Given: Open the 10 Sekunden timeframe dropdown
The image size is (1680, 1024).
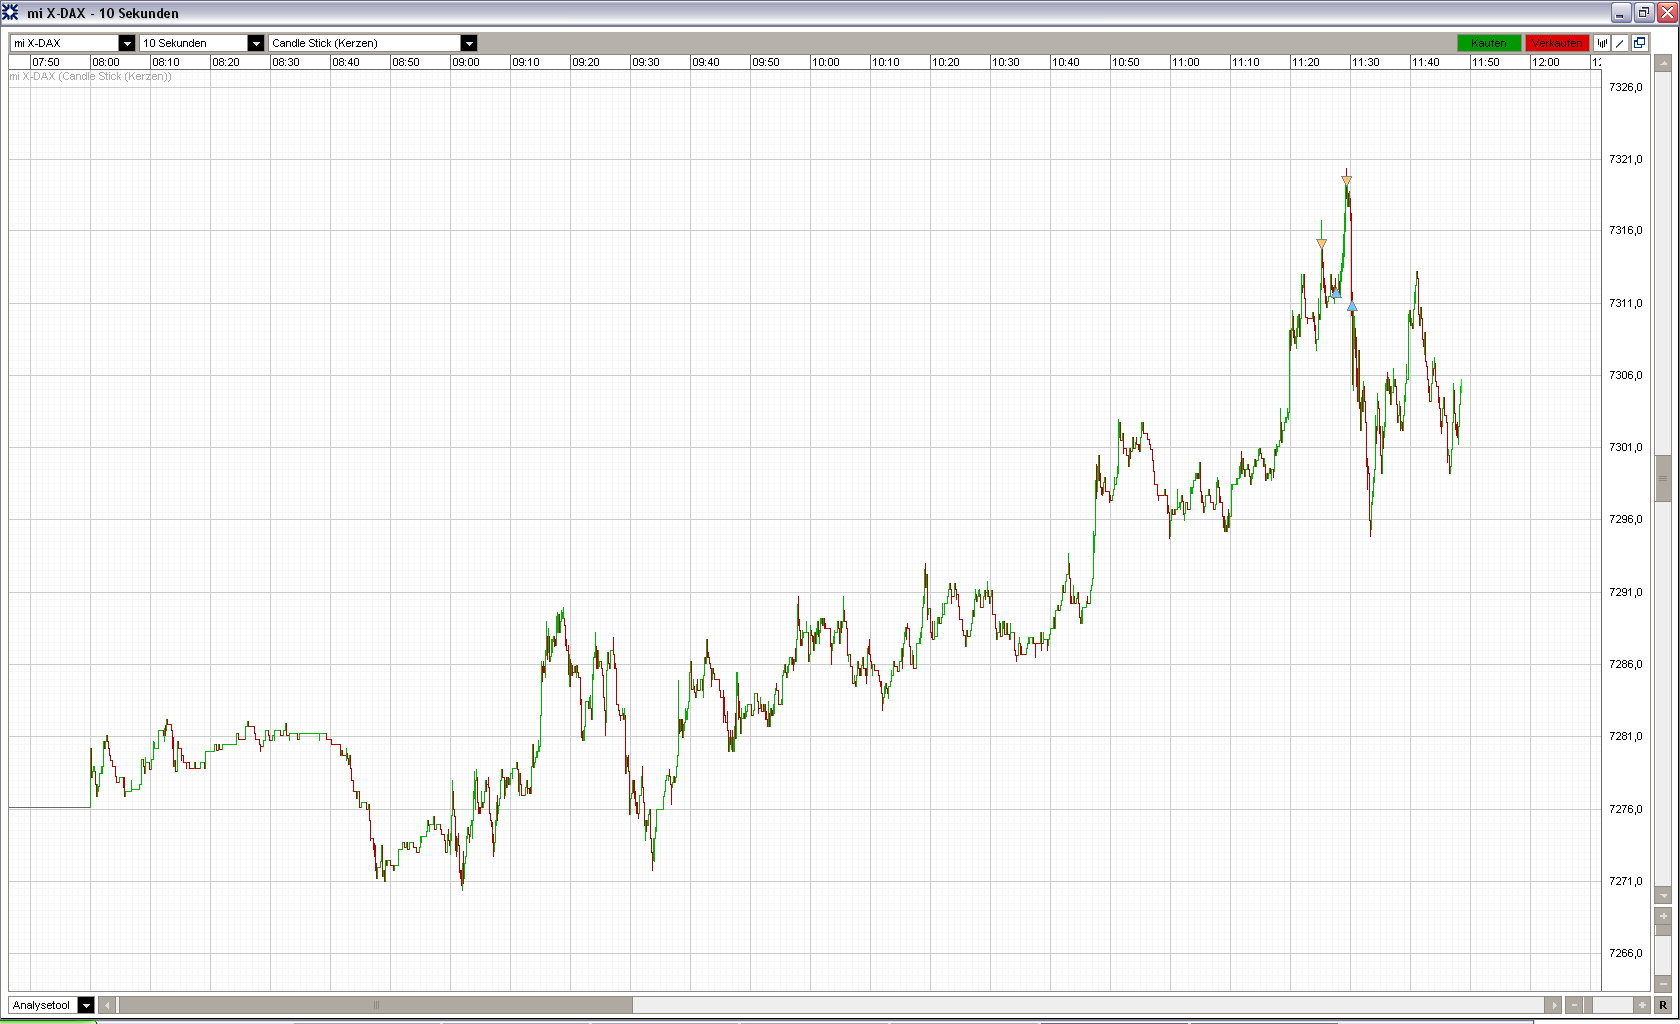Looking at the screenshot, I should [x=256, y=43].
